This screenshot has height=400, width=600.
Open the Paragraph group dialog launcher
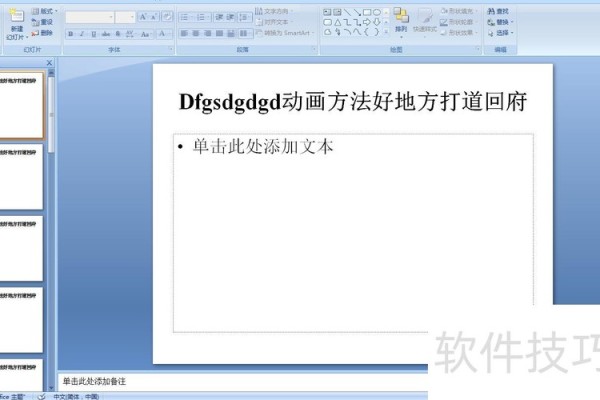point(314,49)
